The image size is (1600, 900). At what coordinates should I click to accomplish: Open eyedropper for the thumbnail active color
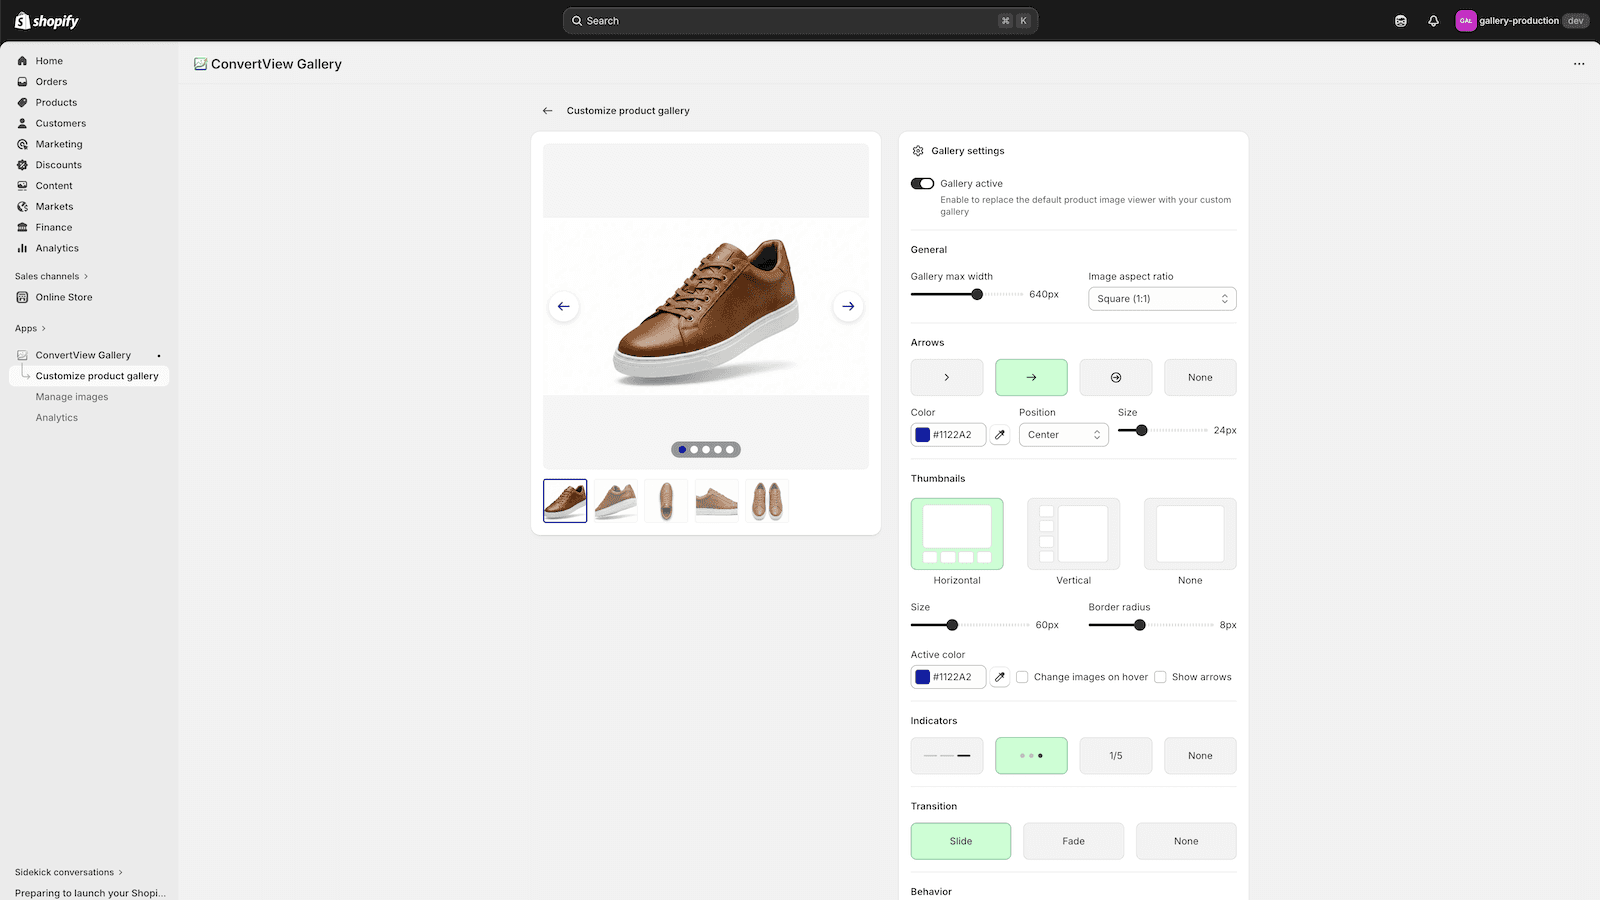coord(1000,677)
